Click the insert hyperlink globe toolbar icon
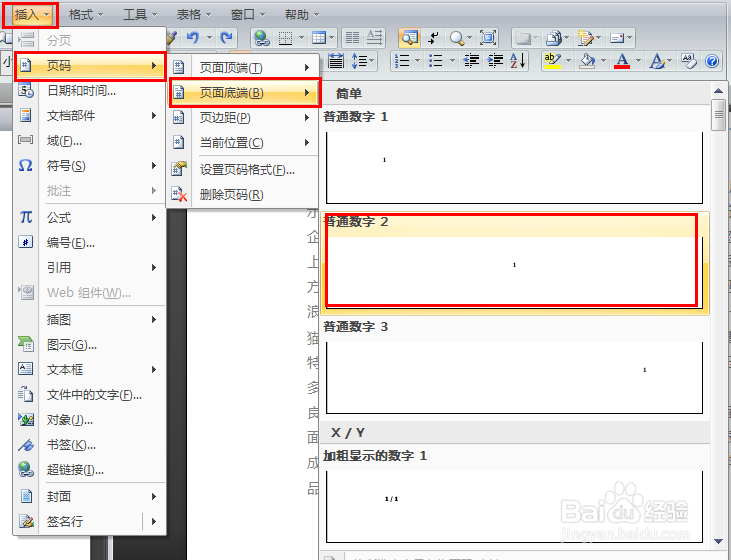The image size is (731, 560). pyautogui.click(x=261, y=38)
